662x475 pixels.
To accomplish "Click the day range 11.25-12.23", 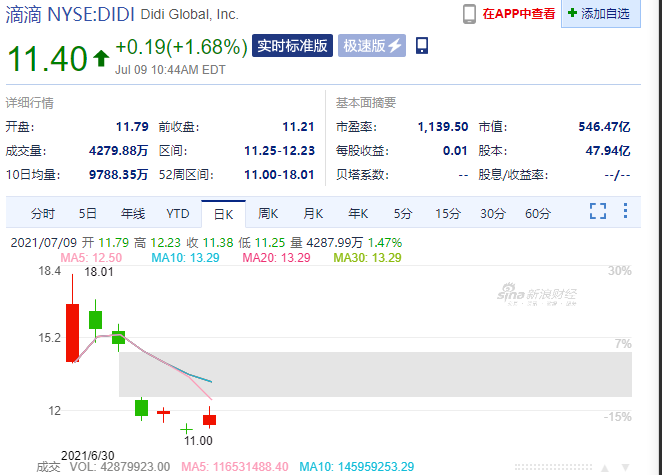I will click(279, 151).
